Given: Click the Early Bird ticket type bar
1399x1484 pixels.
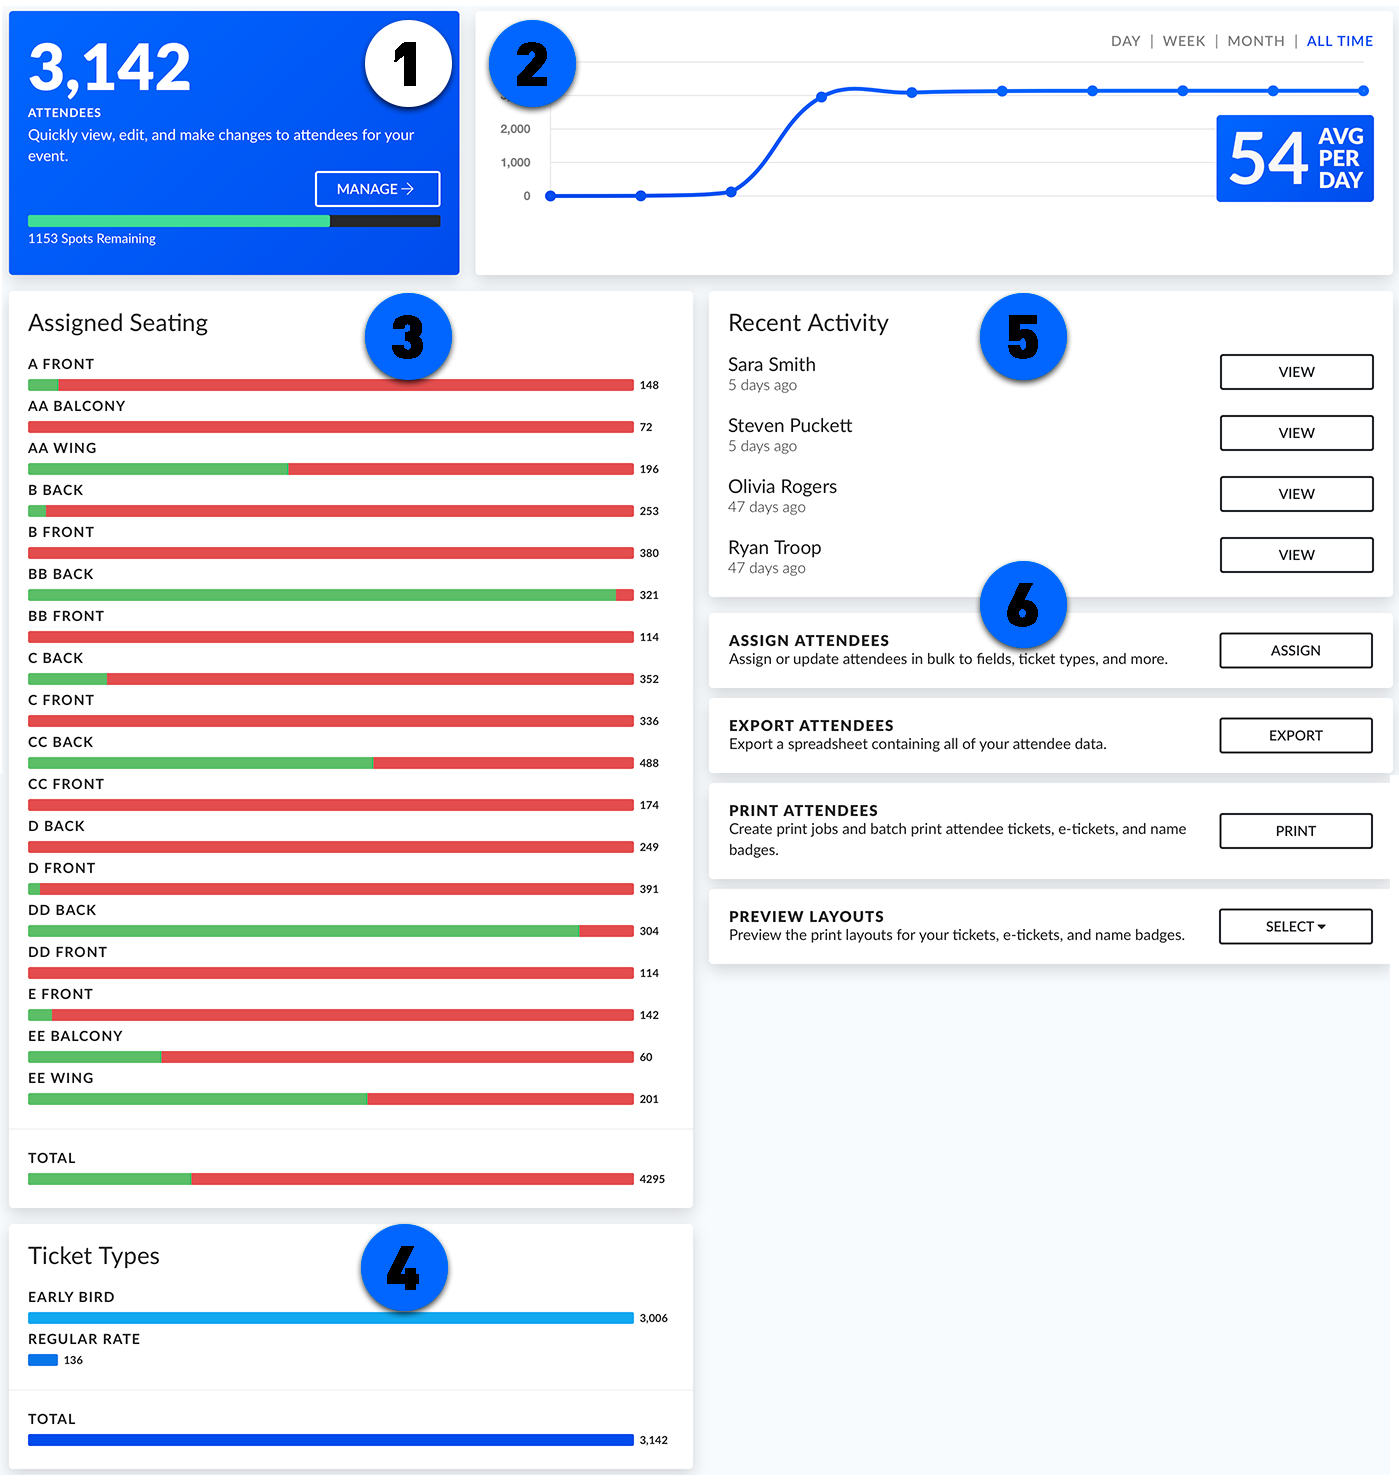Looking at the screenshot, I should (330, 1318).
